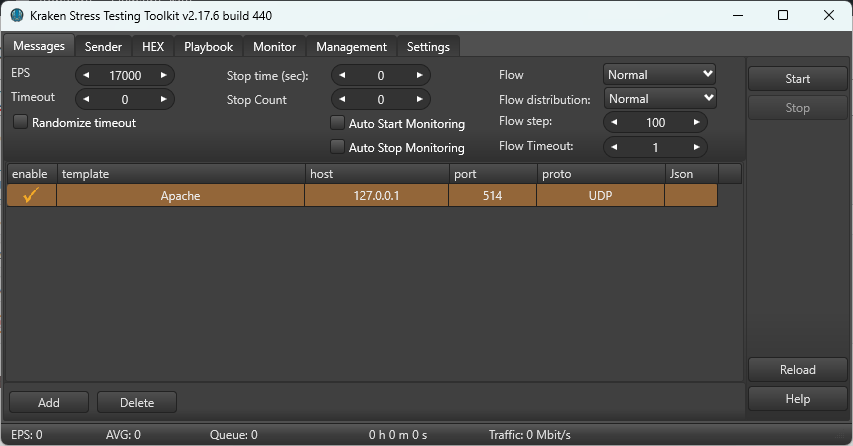Switch to the Sender tab

tap(103, 47)
